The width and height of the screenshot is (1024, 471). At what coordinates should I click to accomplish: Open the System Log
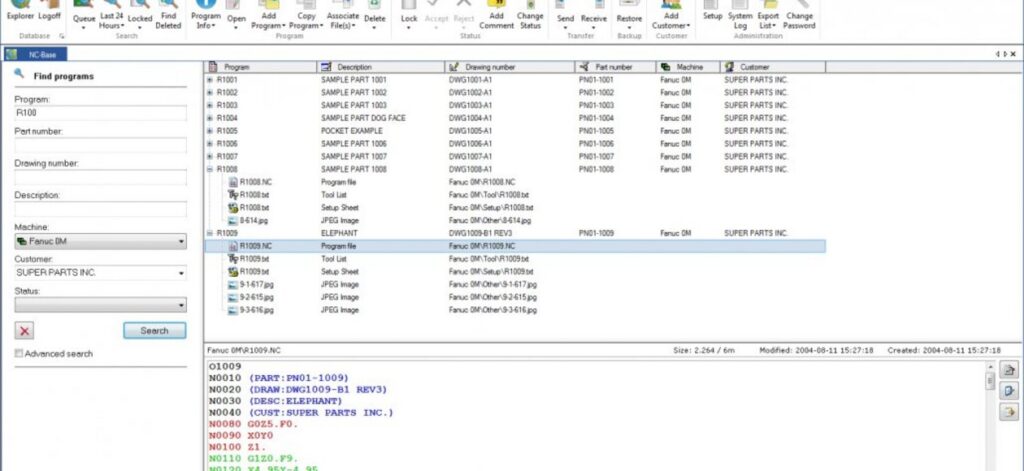[x=740, y=16]
